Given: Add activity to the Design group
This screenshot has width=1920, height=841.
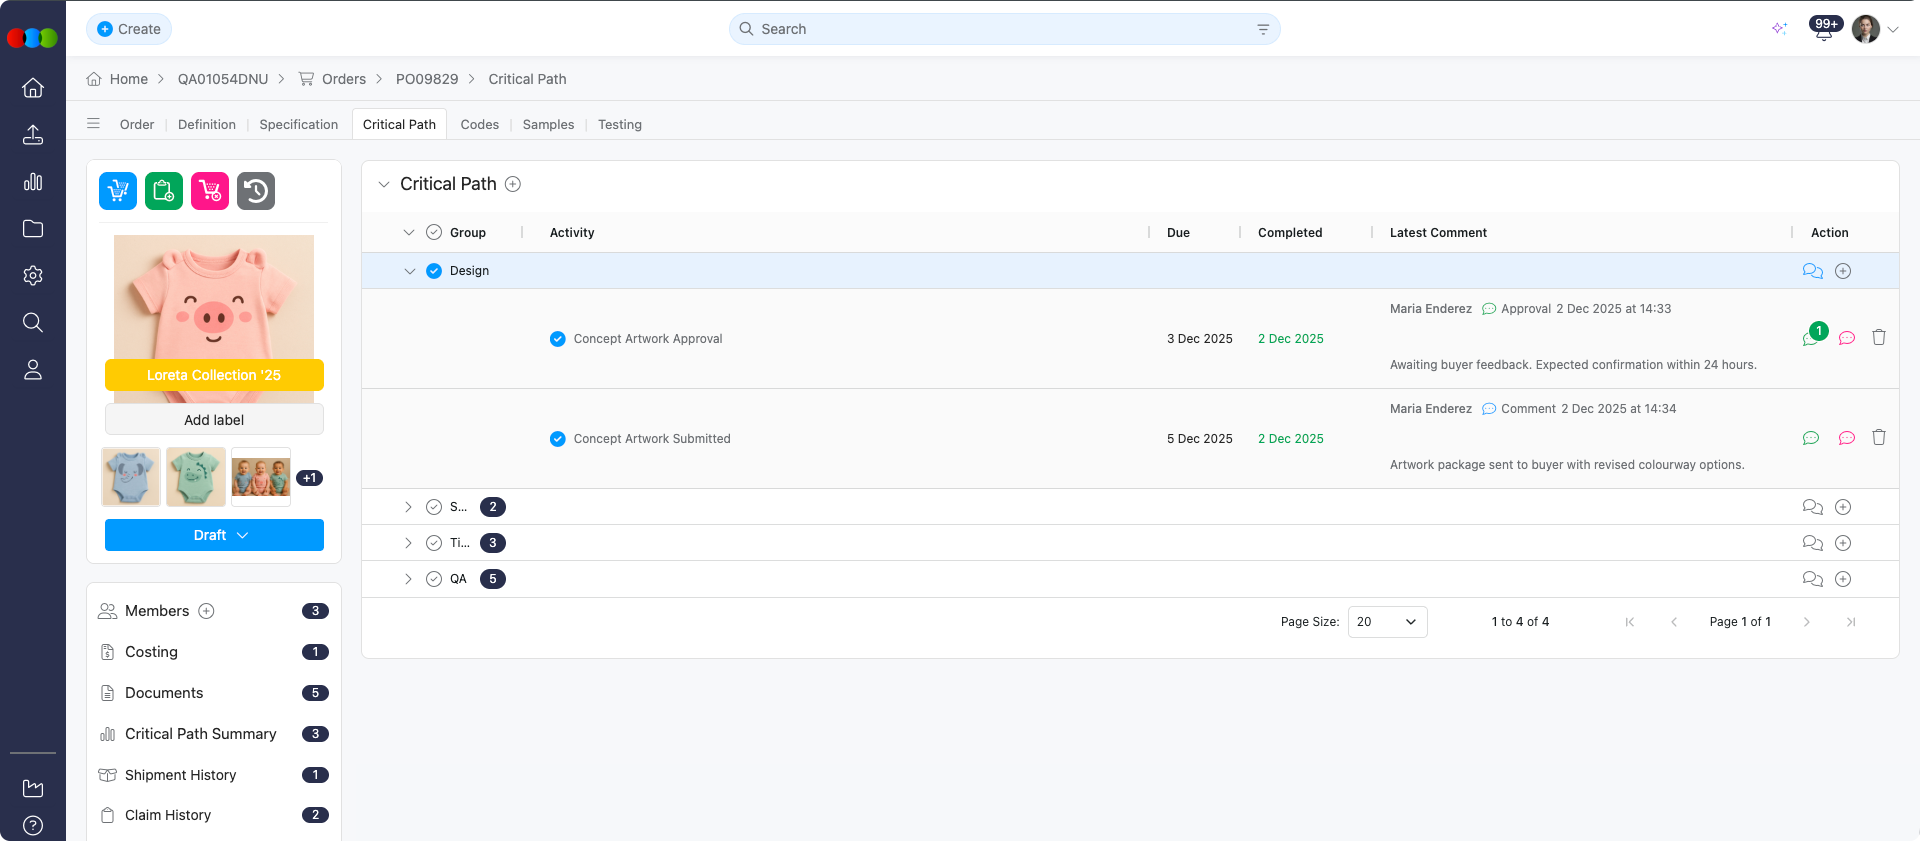Looking at the screenshot, I should (1843, 271).
